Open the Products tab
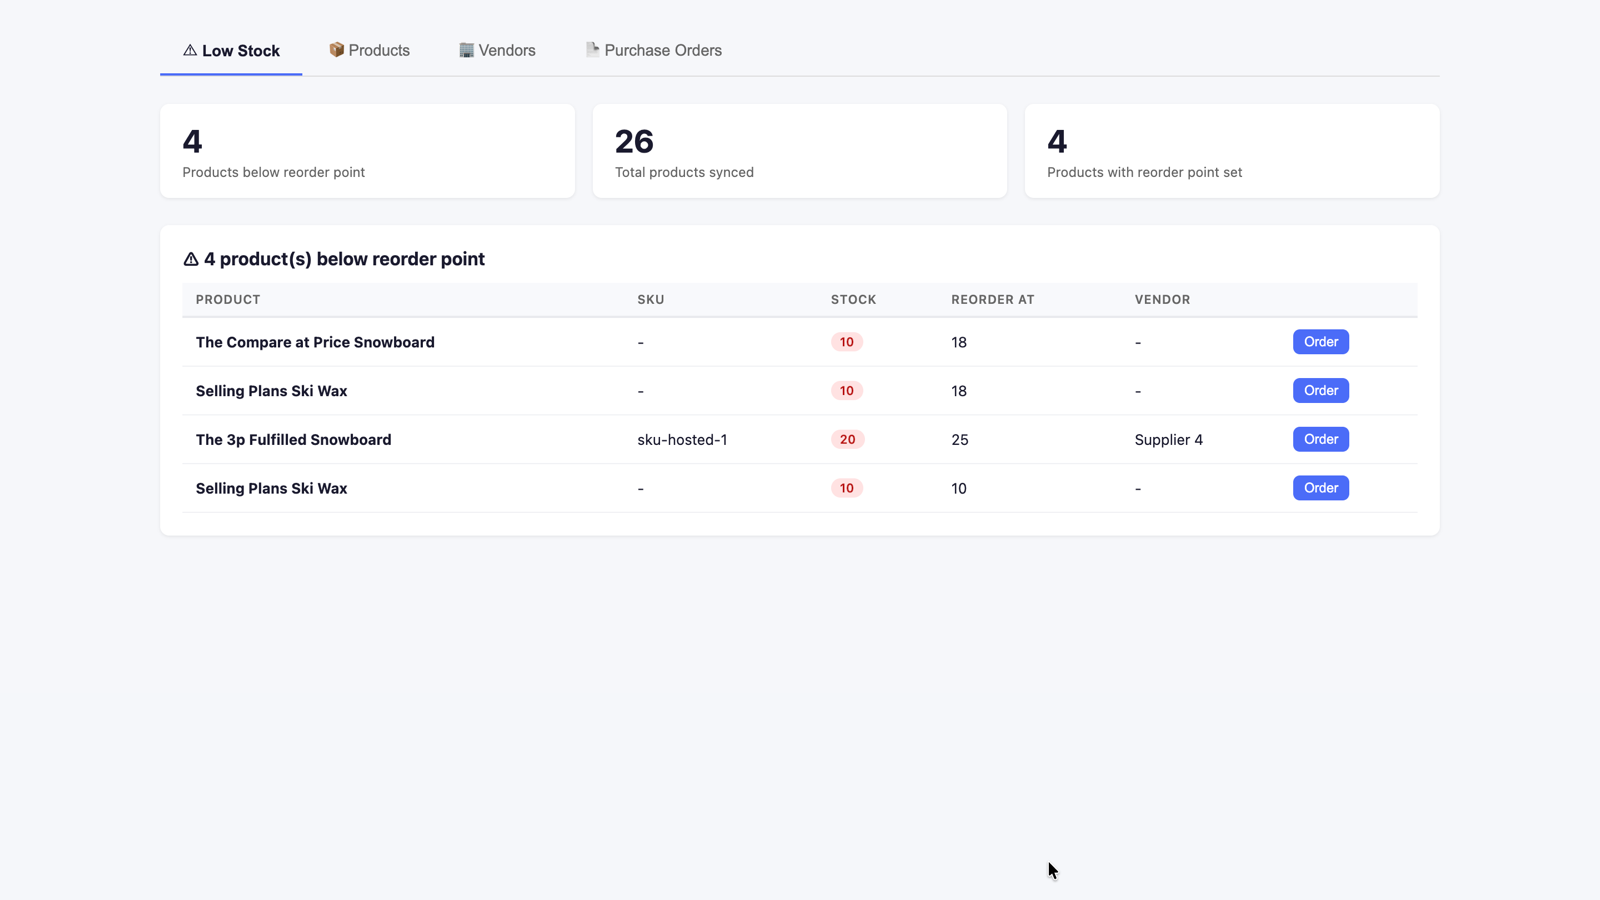1600x900 pixels. coord(369,50)
